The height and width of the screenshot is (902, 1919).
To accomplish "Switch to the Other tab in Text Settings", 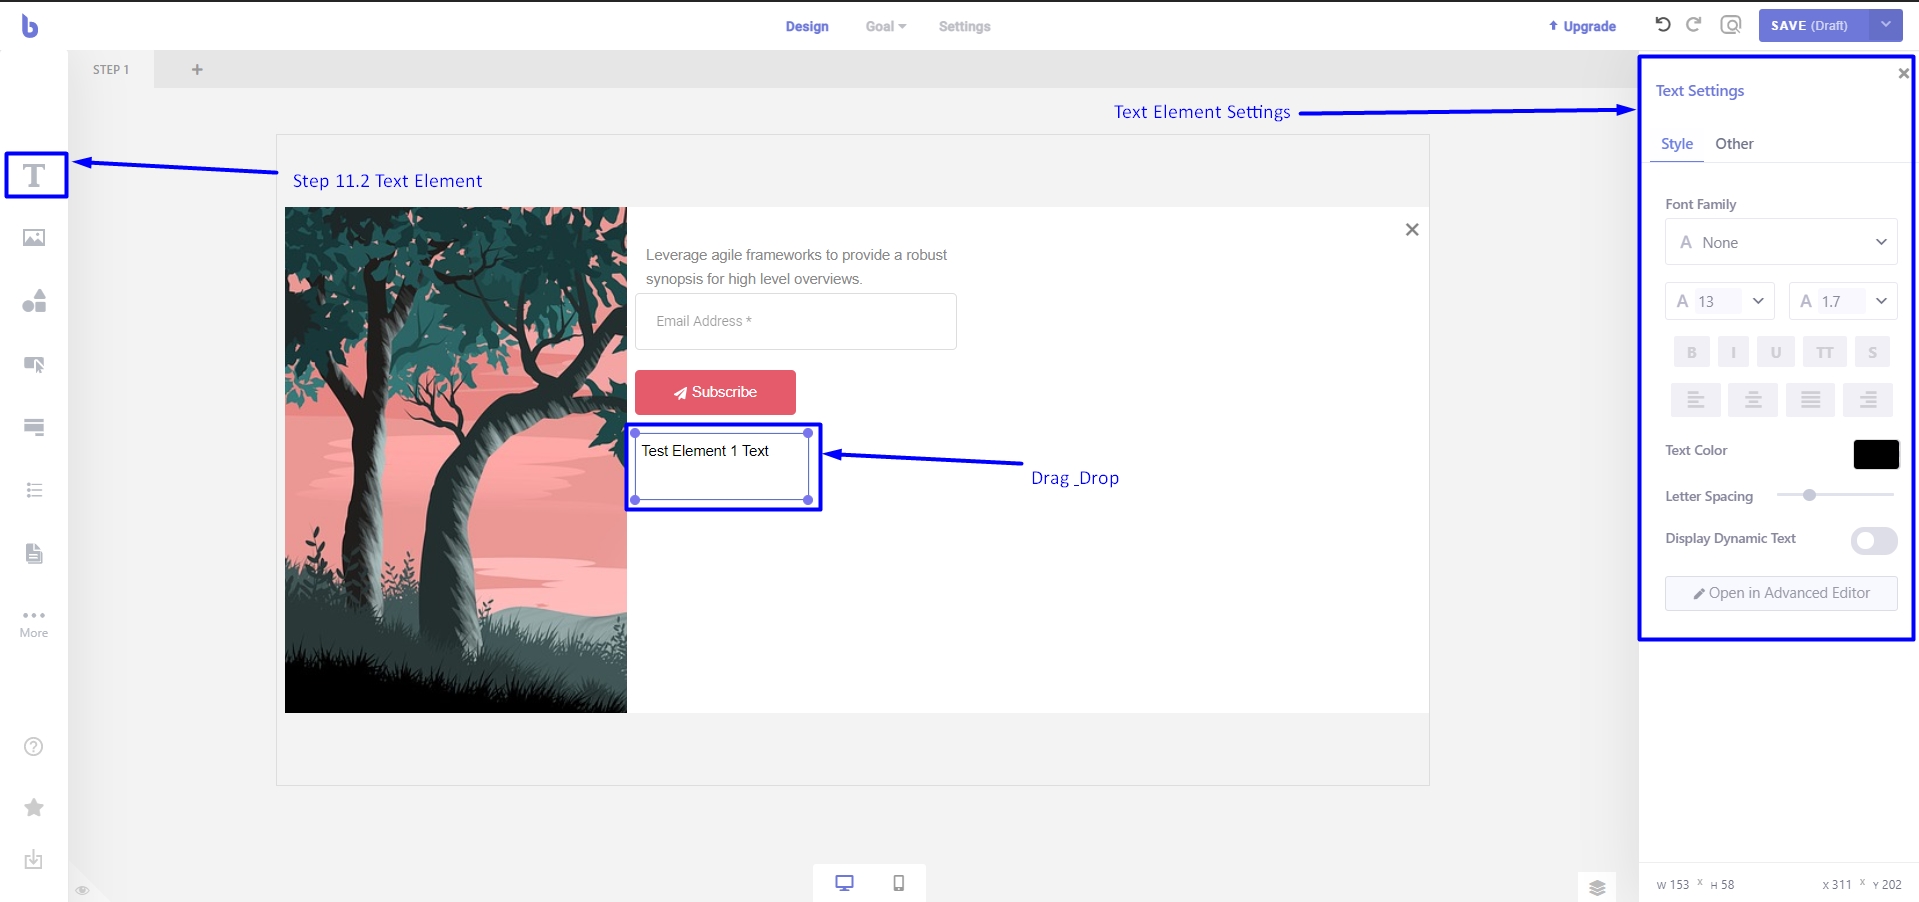I will pyautogui.click(x=1734, y=144).
